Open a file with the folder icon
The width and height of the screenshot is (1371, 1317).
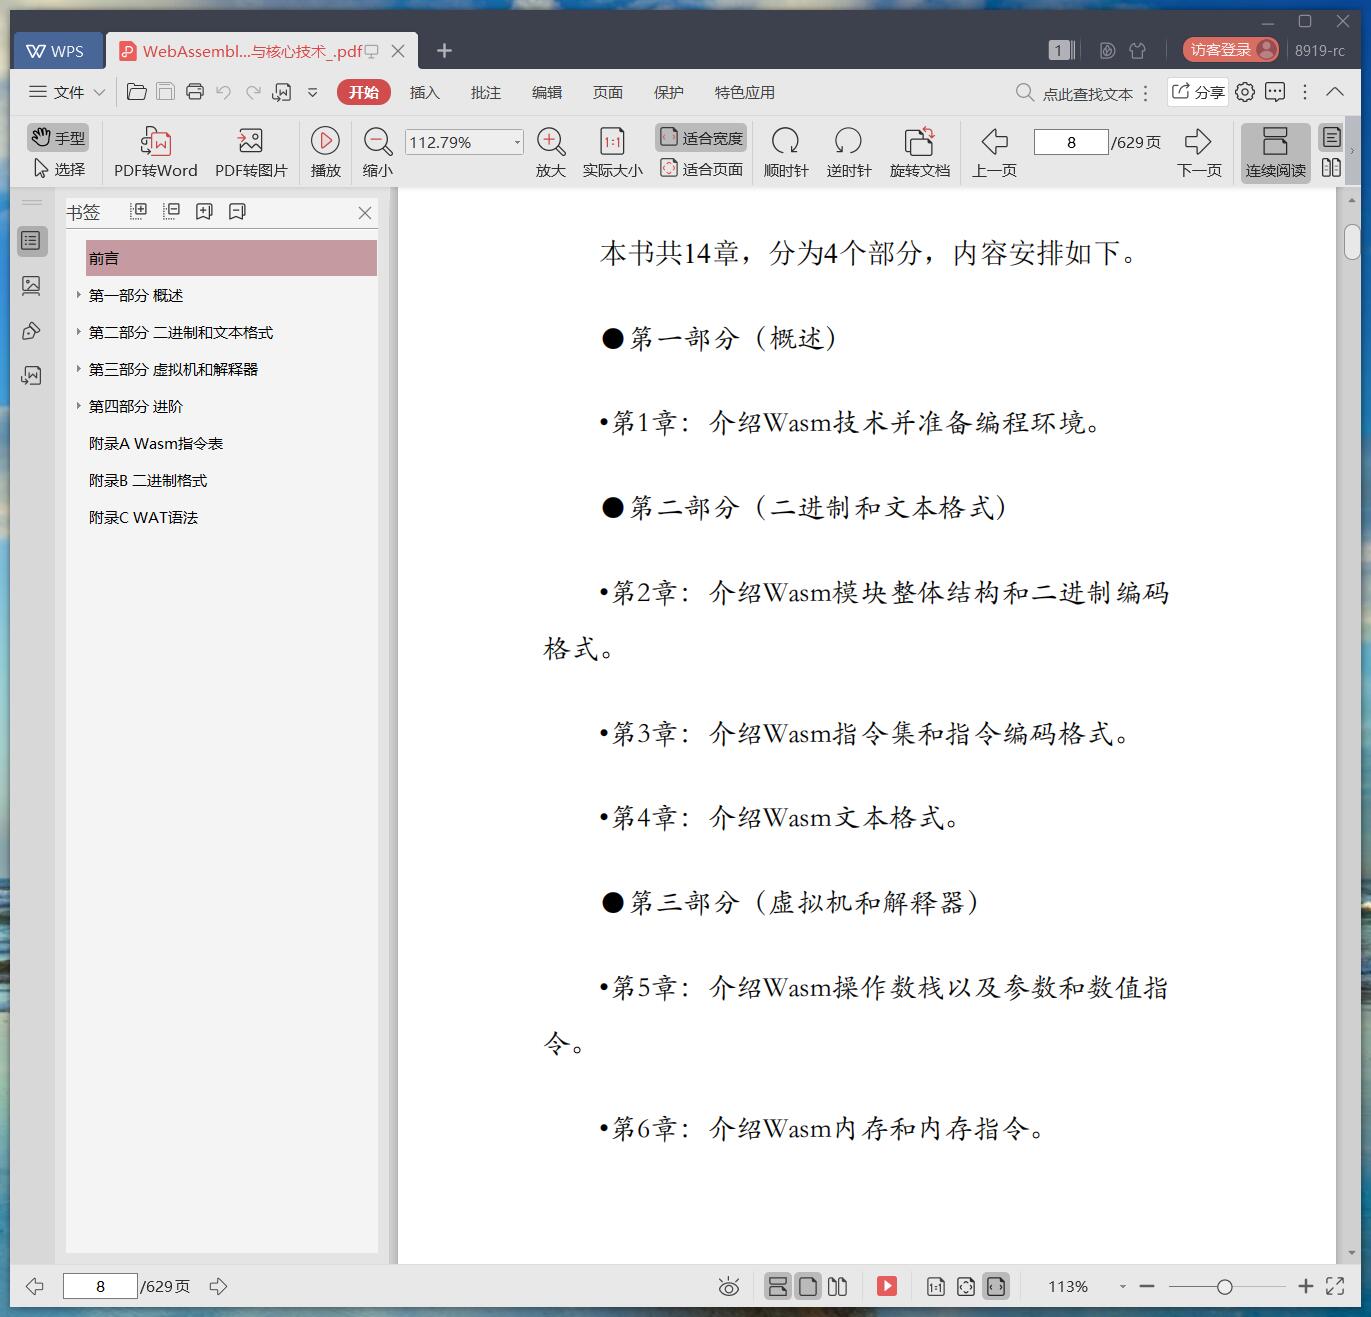(137, 92)
